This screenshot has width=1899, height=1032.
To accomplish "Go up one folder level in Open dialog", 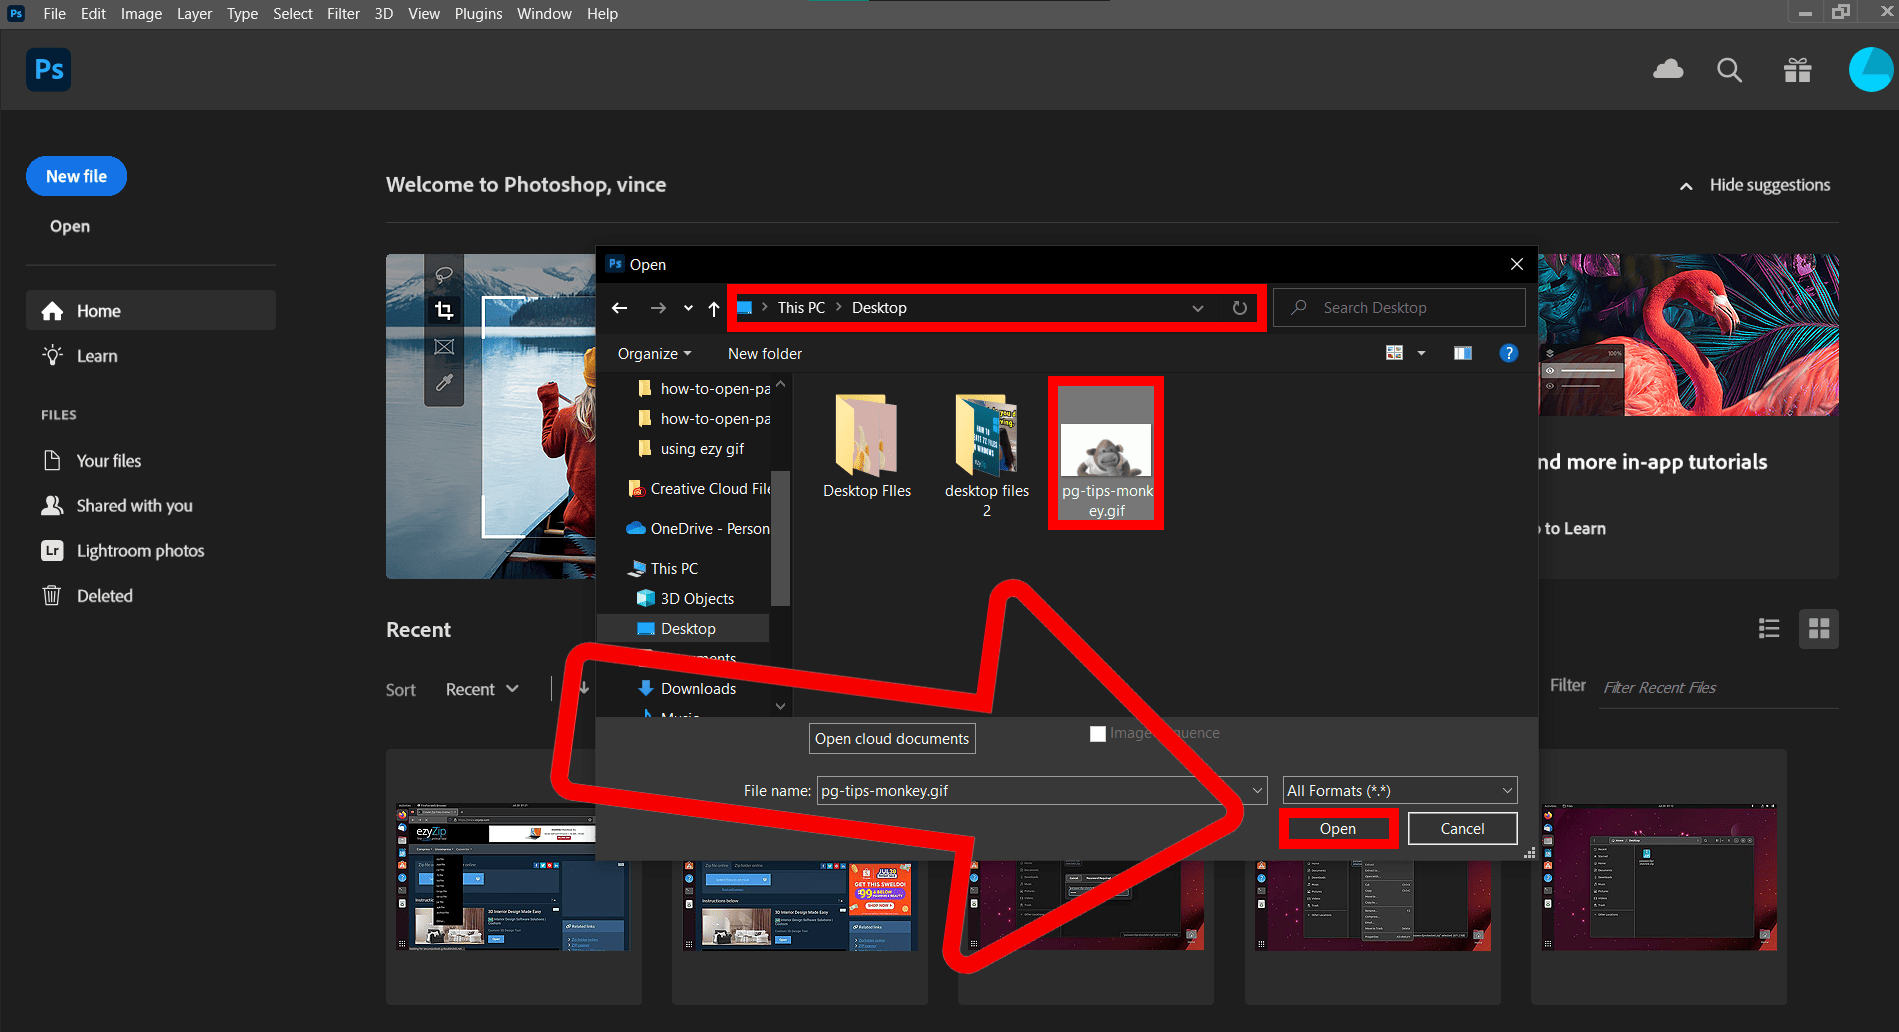I will point(713,308).
